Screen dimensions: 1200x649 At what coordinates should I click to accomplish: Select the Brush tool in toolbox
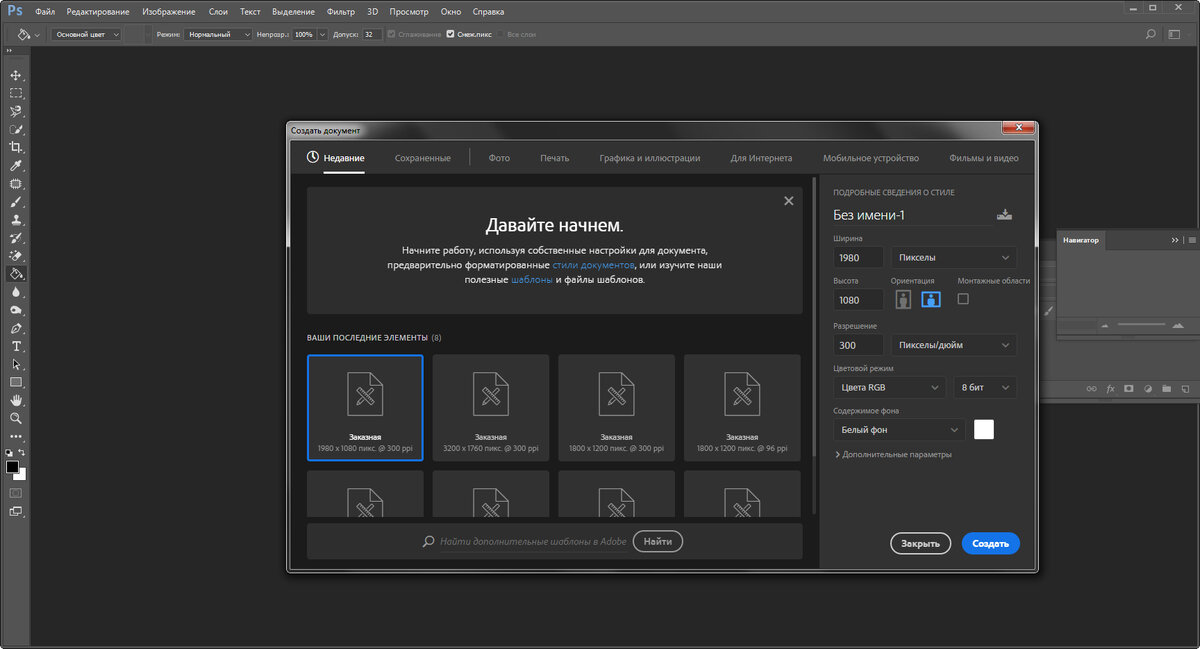pos(16,202)
